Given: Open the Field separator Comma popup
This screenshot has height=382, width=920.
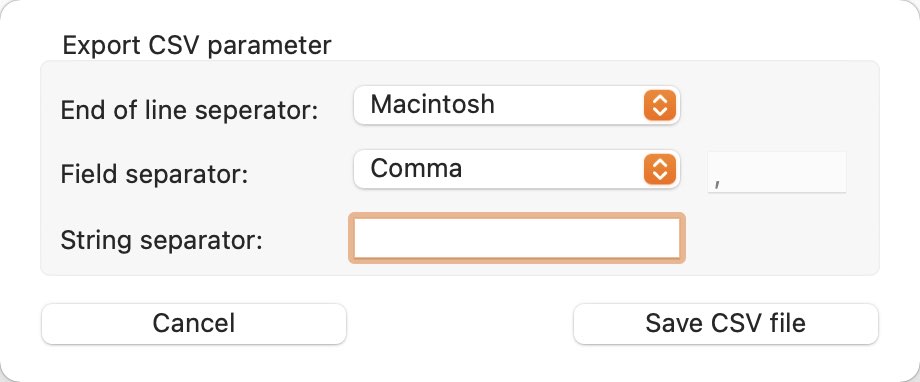Looking at the screenshot, I should tap(516, 170).
